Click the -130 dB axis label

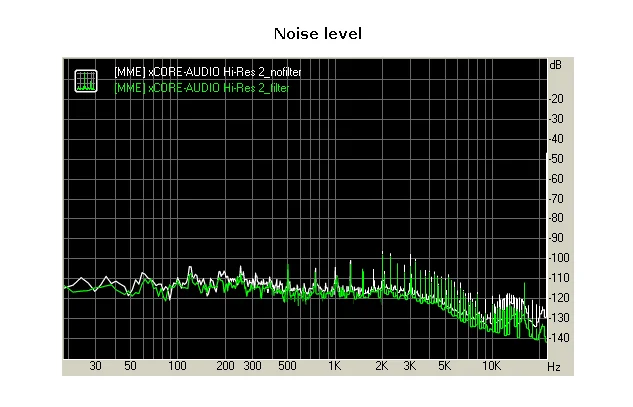(559, 317)
